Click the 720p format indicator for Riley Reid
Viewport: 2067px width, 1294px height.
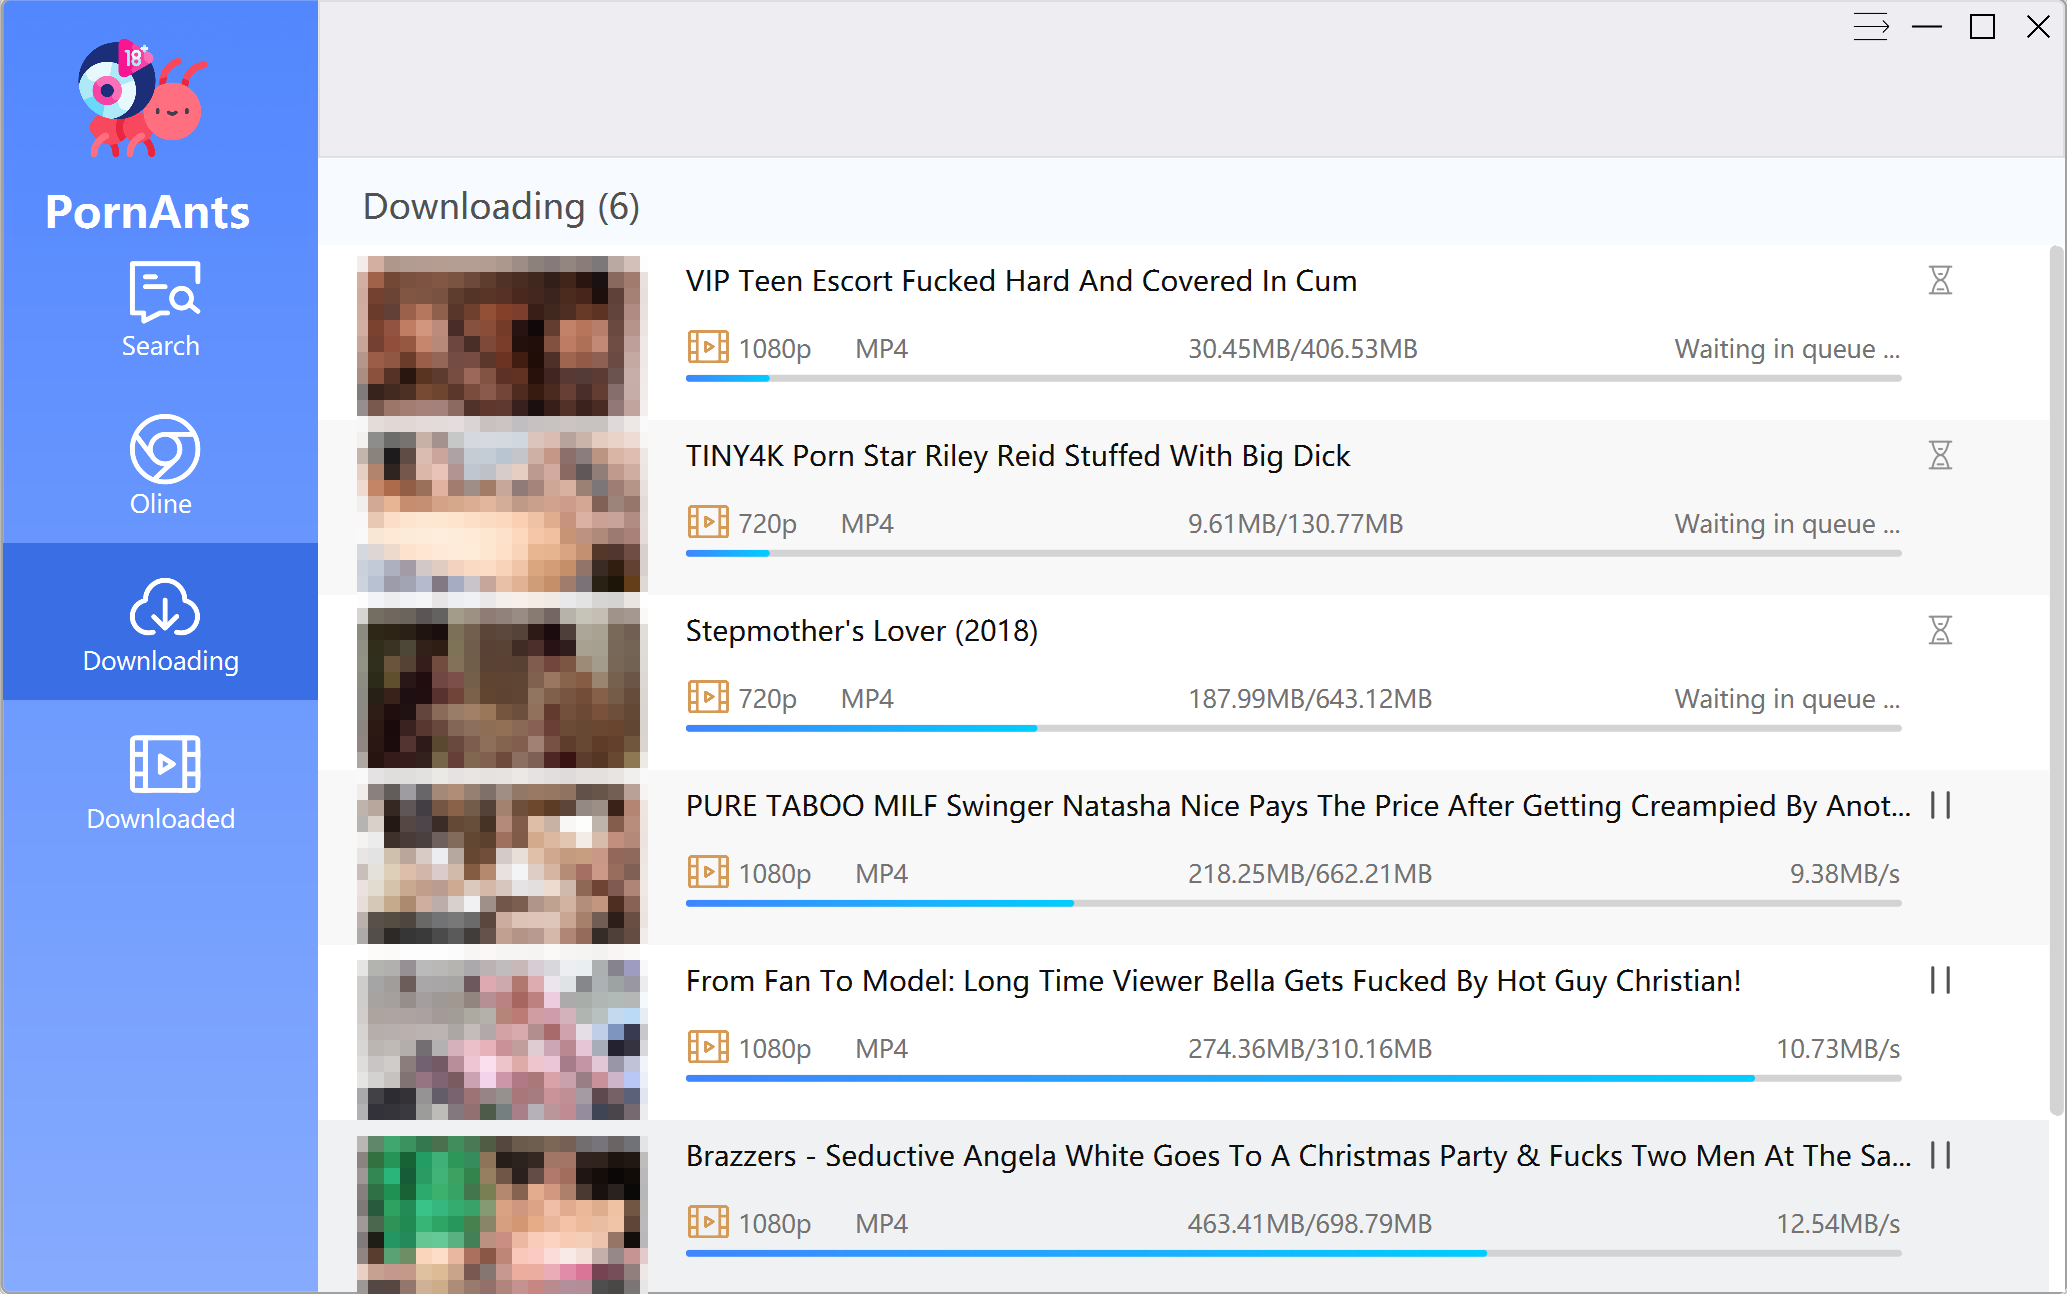(x=766, y=522)
